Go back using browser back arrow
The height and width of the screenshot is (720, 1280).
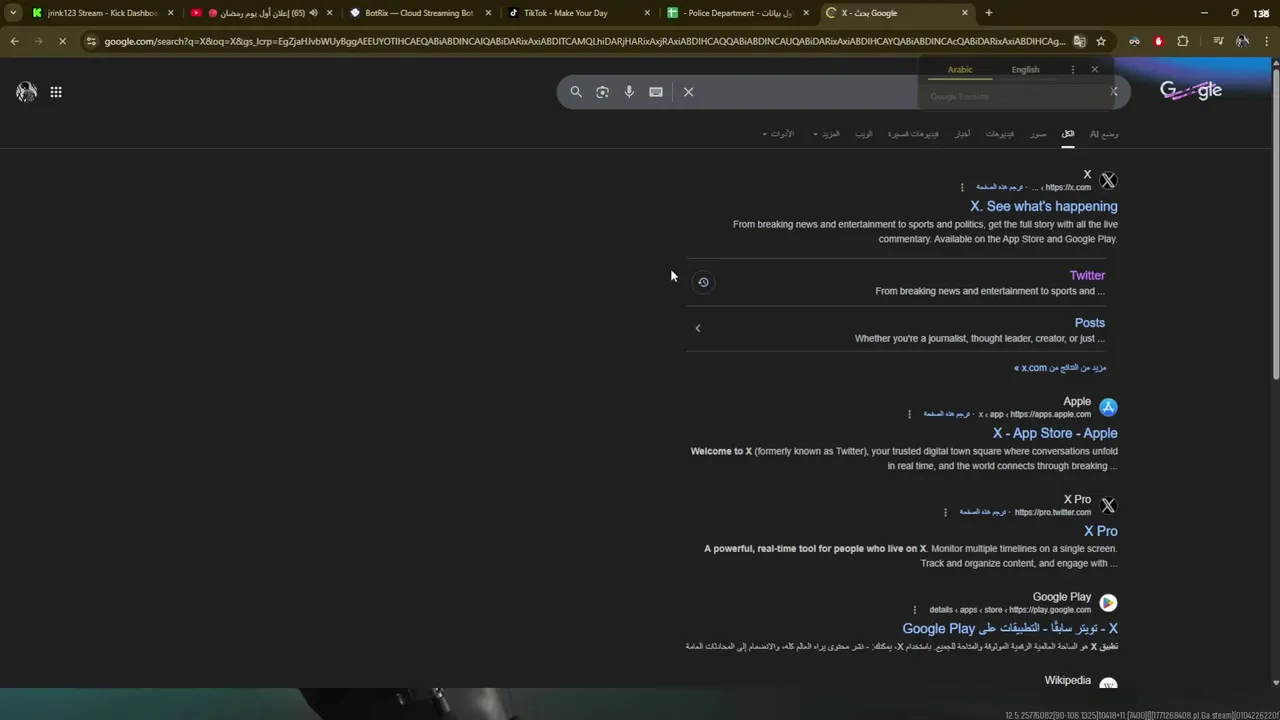pyautogui.click(x=14, y=41)
